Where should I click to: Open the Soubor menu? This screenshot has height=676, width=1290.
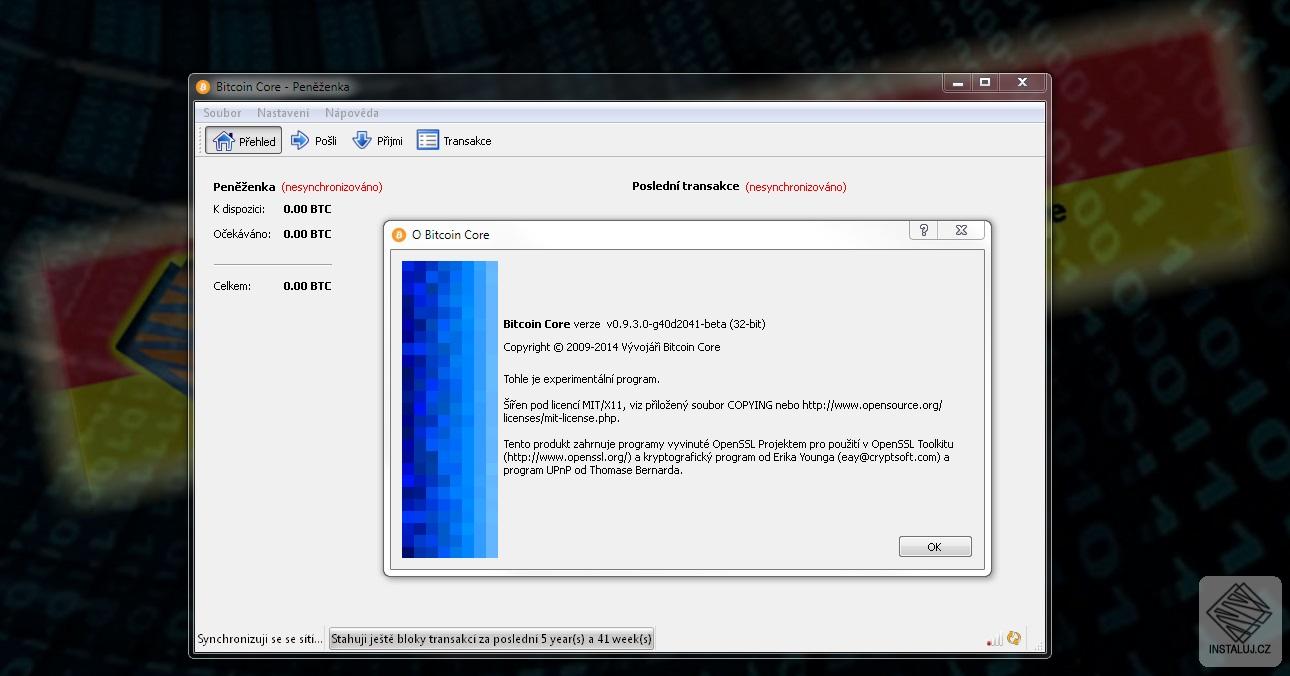tap(222, 113)
